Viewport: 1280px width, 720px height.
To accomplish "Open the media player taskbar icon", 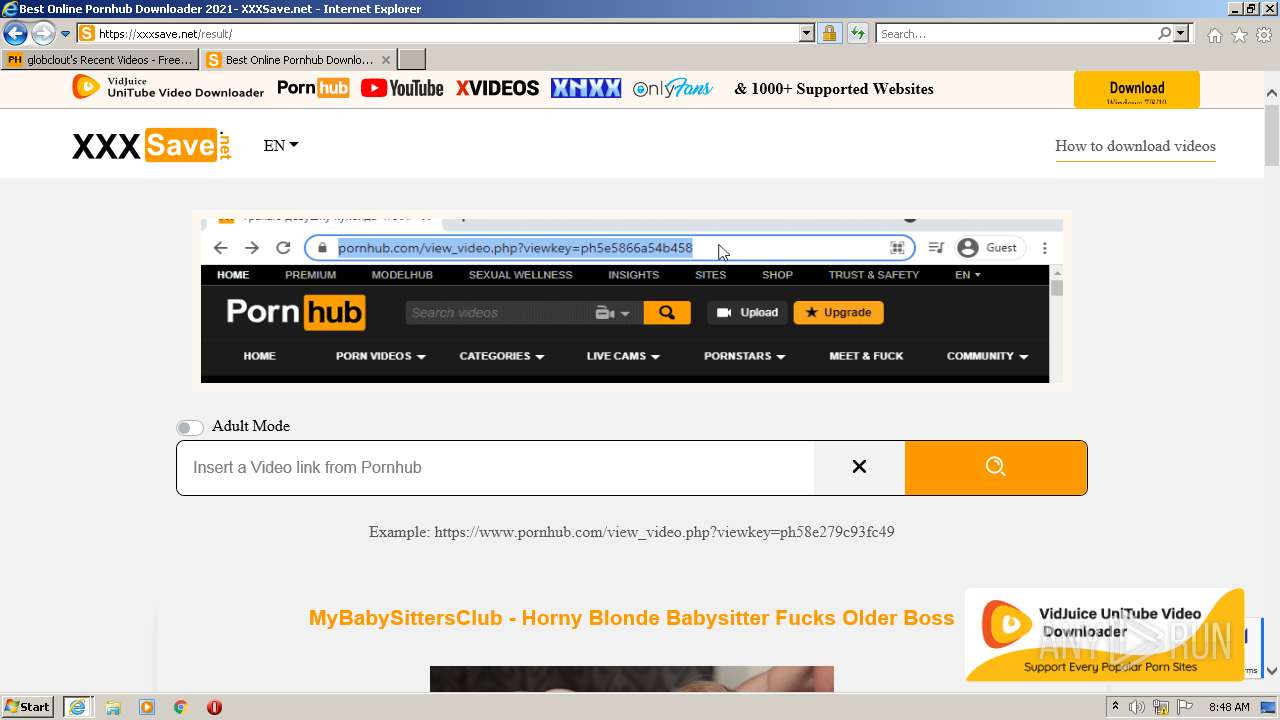I will 147,707.
